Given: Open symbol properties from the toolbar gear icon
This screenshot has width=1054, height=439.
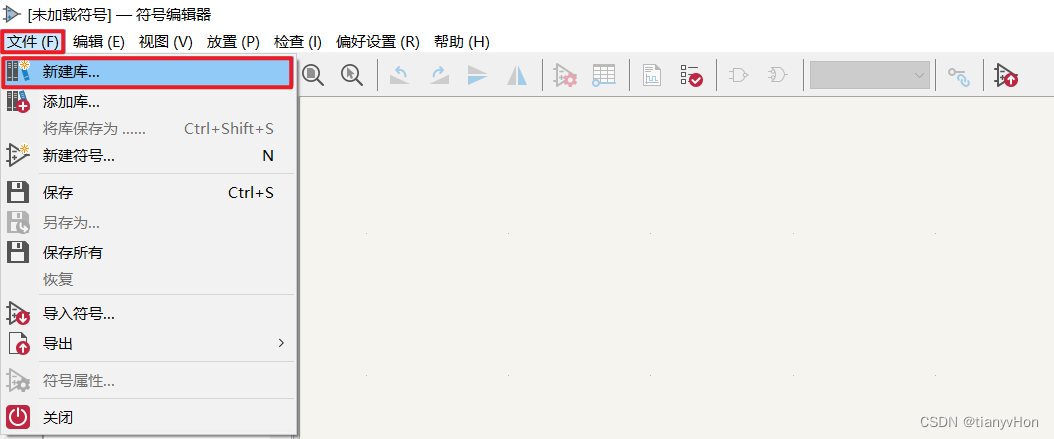Looking at the screenshot, I should point(565,75).
